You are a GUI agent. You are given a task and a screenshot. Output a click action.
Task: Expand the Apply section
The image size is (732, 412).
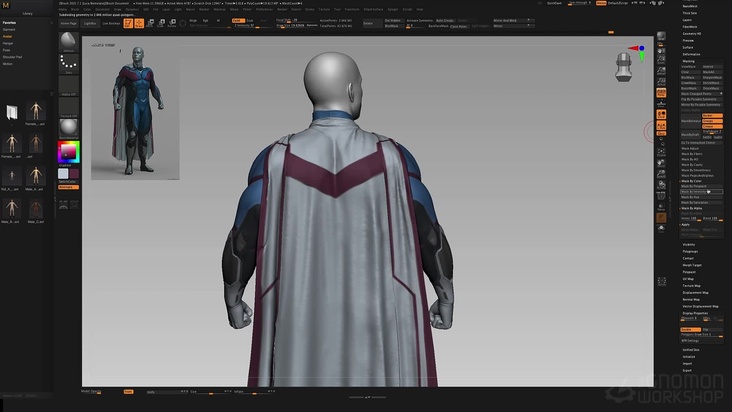(x=685, y=225)
